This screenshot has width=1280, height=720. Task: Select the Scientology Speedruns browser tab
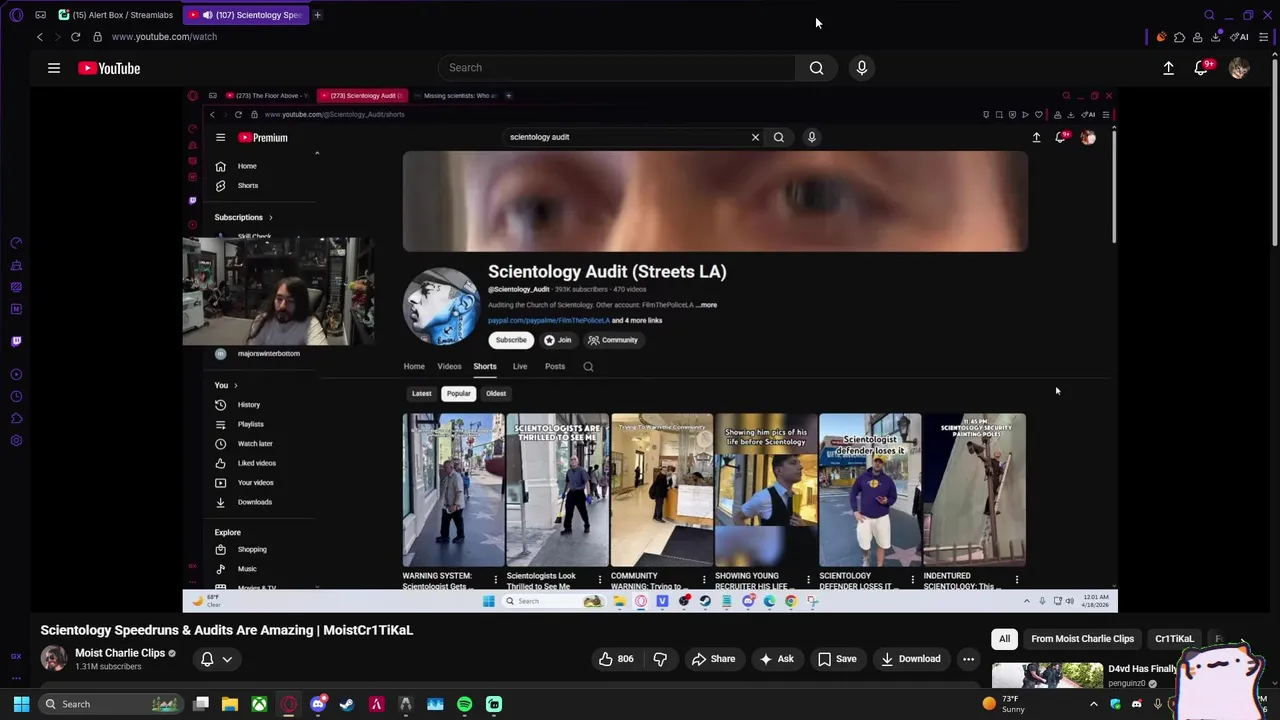point(247,15)
